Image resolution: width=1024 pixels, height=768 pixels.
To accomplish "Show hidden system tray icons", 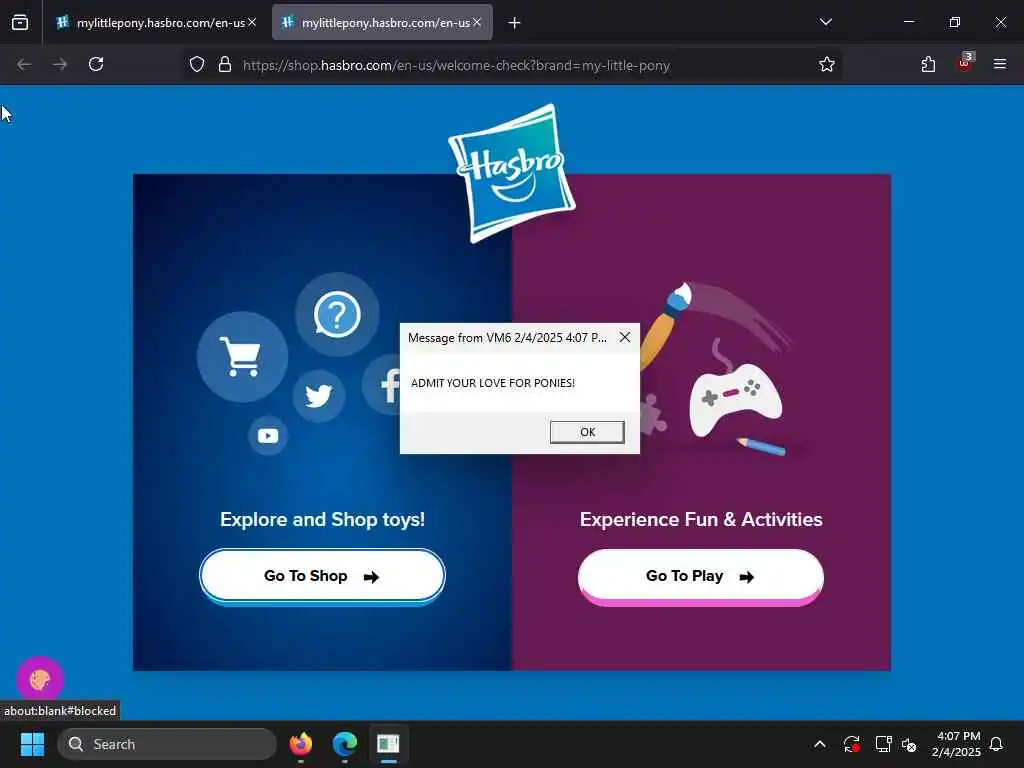I will [820, 744].
